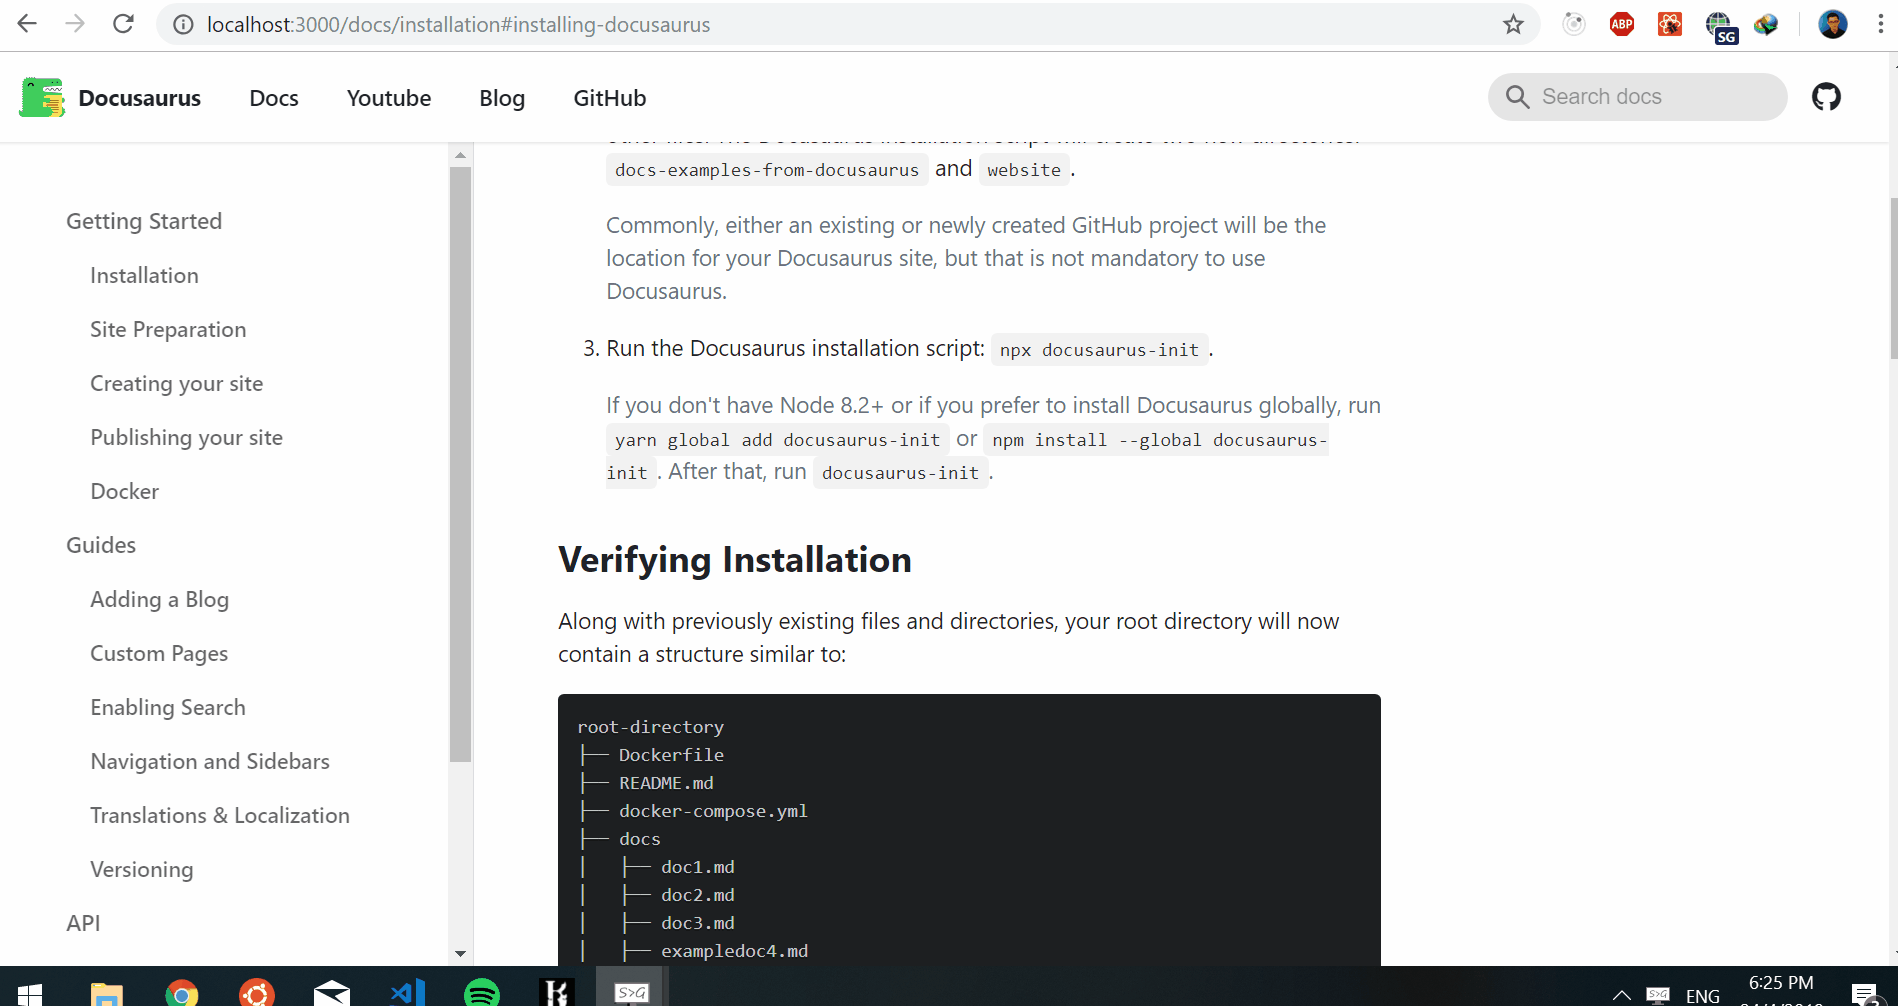Open the Chrome three-dot menu

(x=1880, y=24)
